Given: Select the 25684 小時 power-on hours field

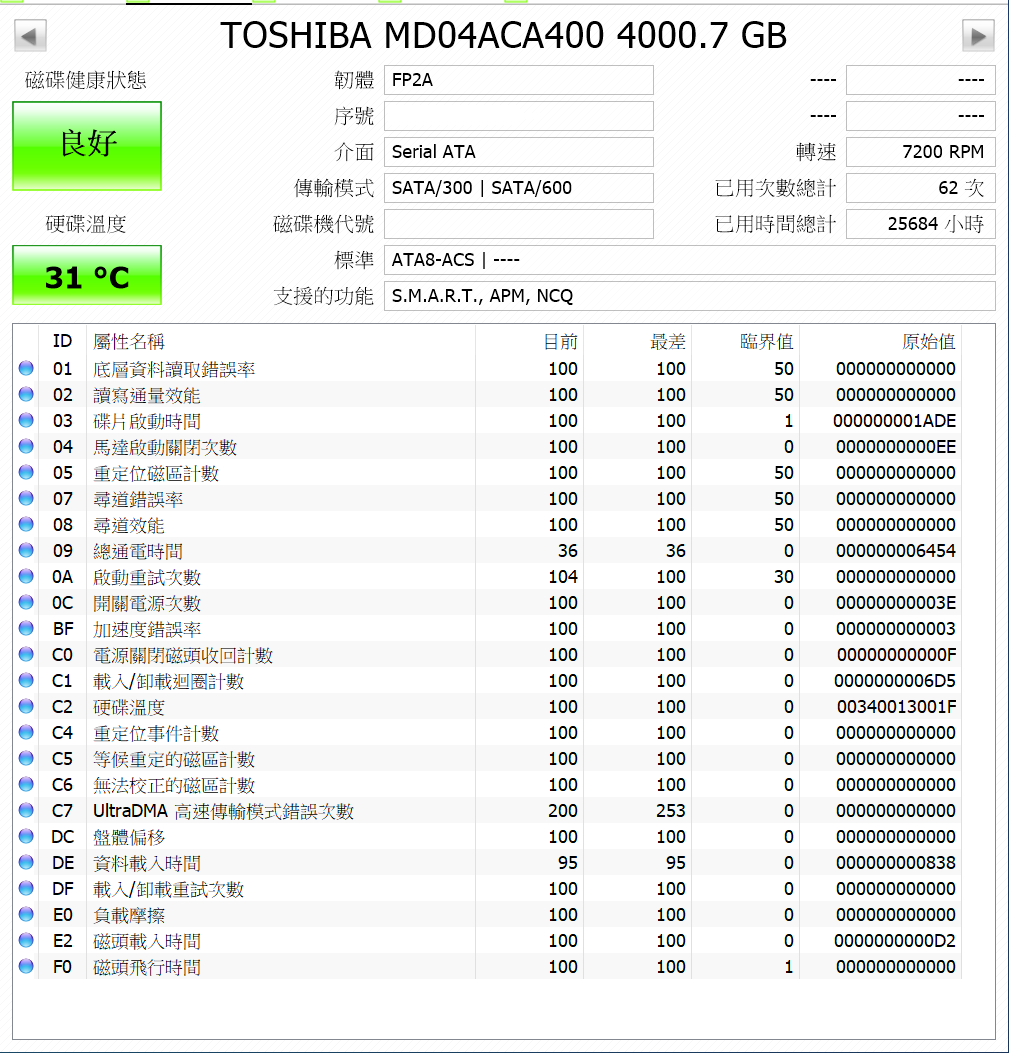Looking at the screenshot, I should 920,224.
